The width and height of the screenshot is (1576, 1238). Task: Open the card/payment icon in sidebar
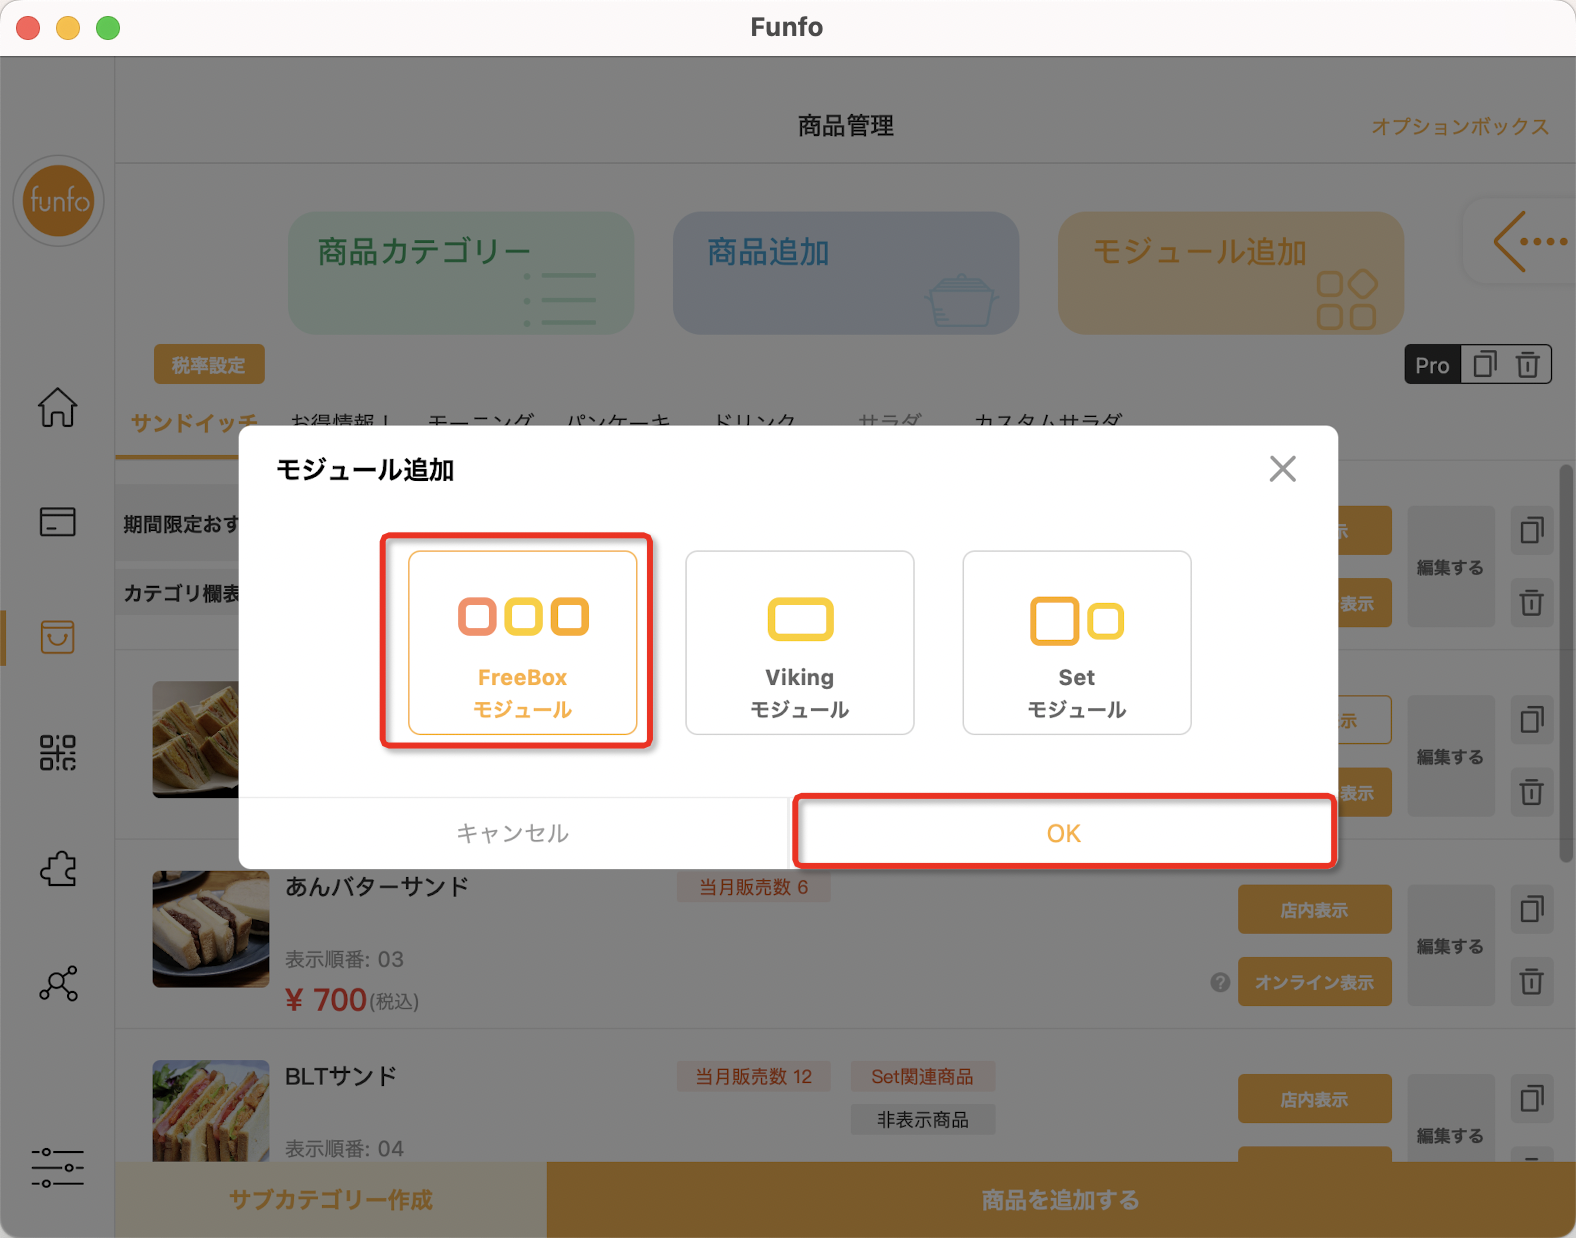[x=57, y=521]
